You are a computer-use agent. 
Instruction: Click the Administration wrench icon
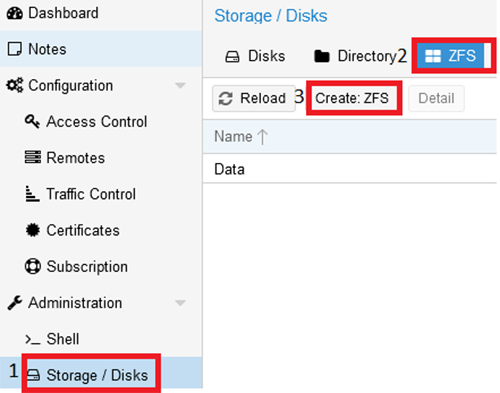click(15, 303)
